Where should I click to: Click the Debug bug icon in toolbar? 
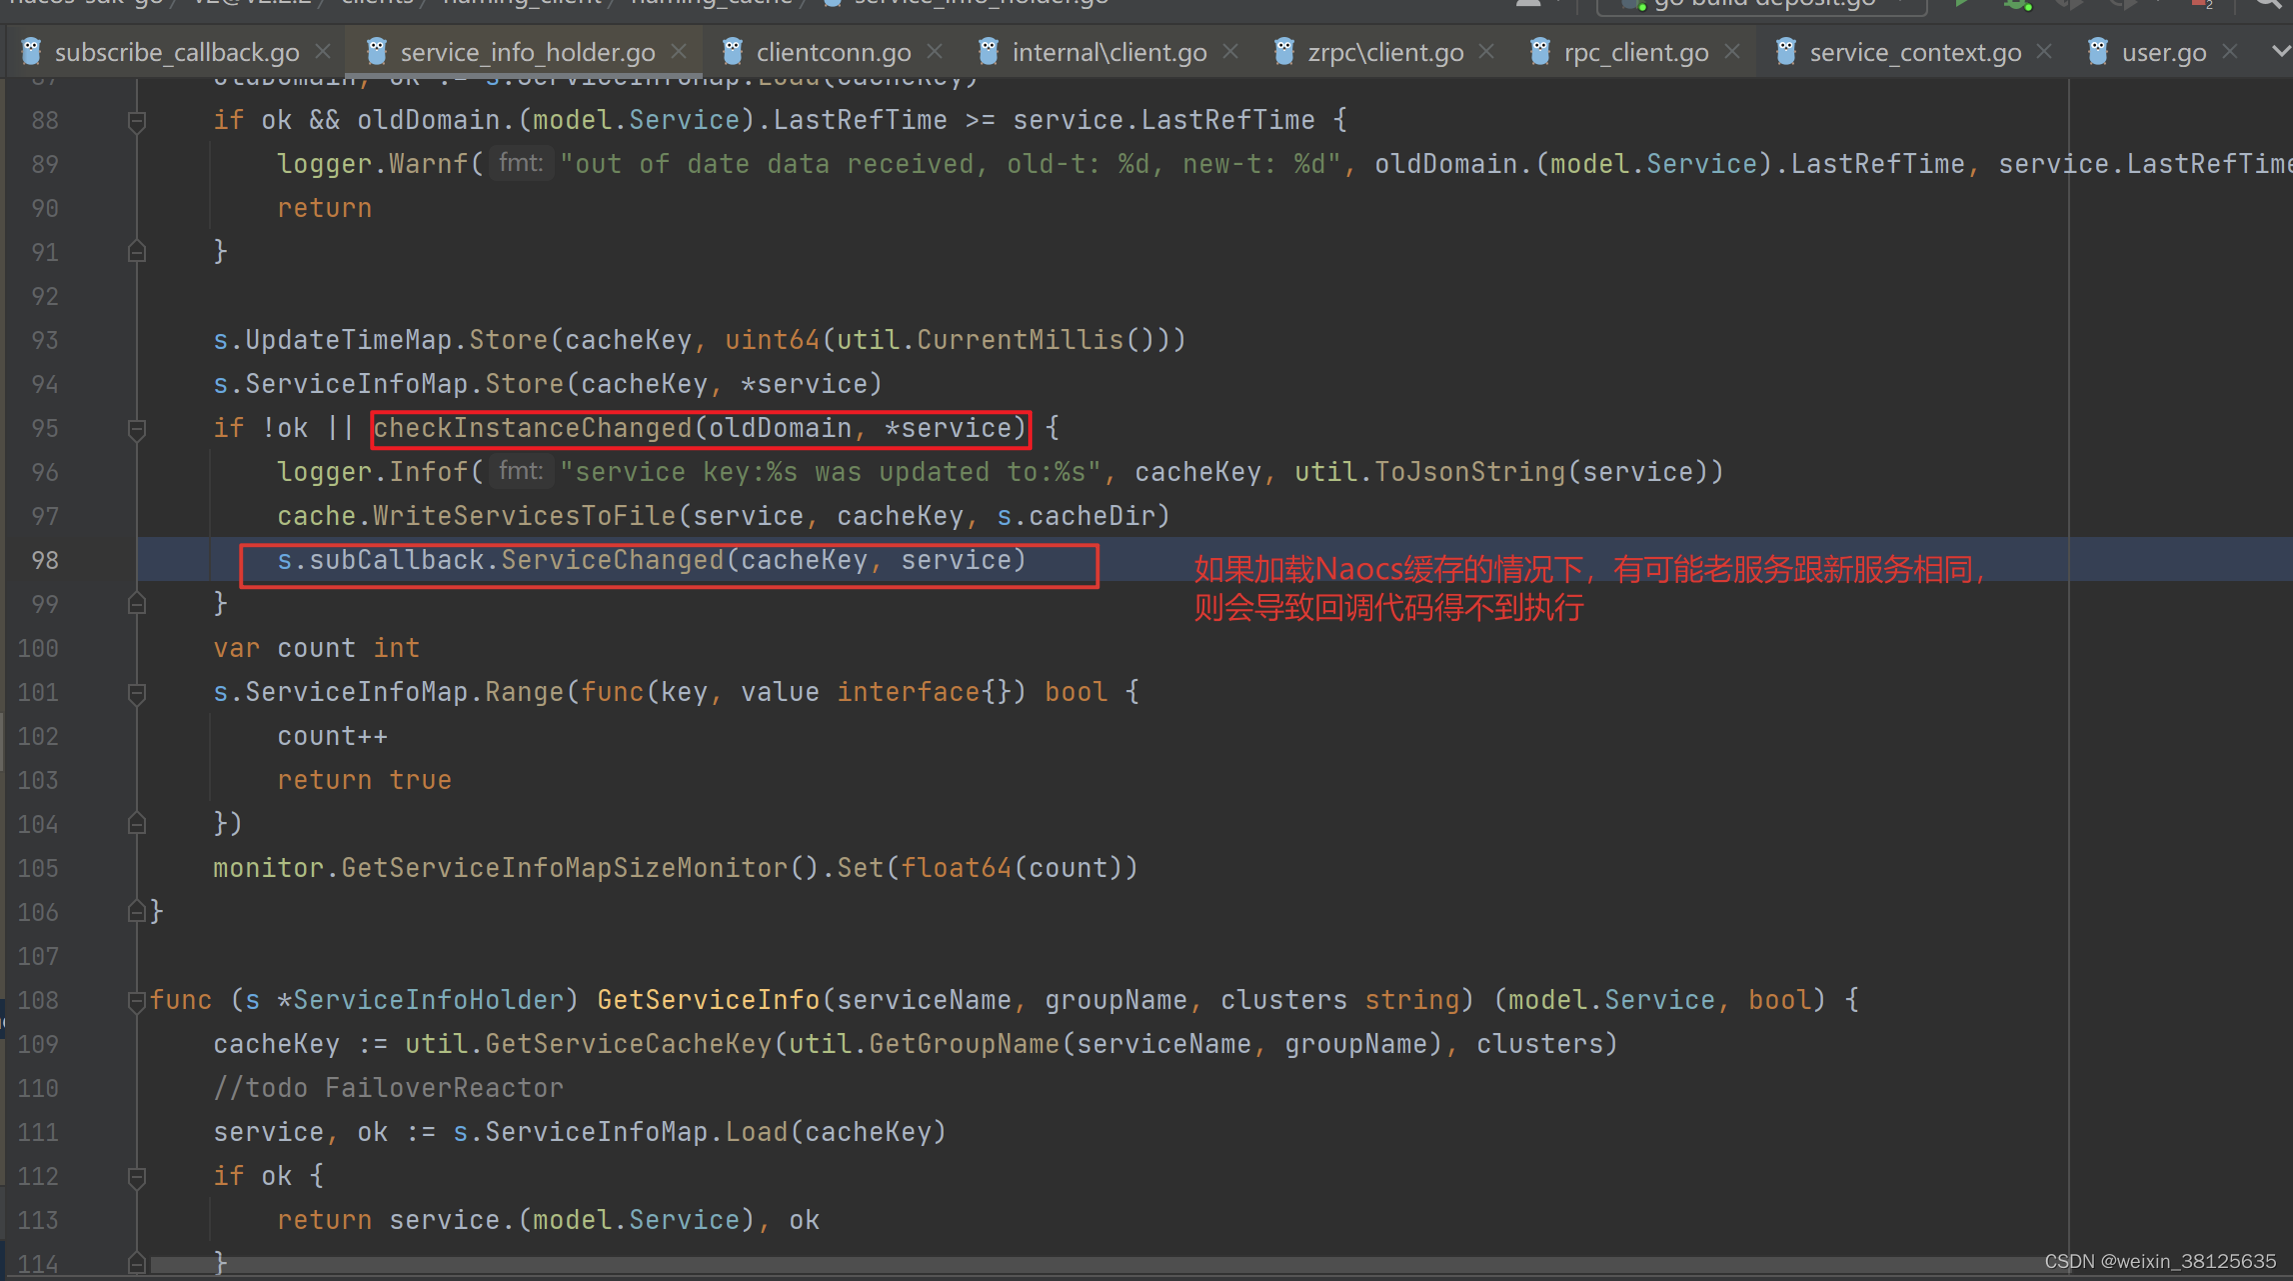point(2017,5)
